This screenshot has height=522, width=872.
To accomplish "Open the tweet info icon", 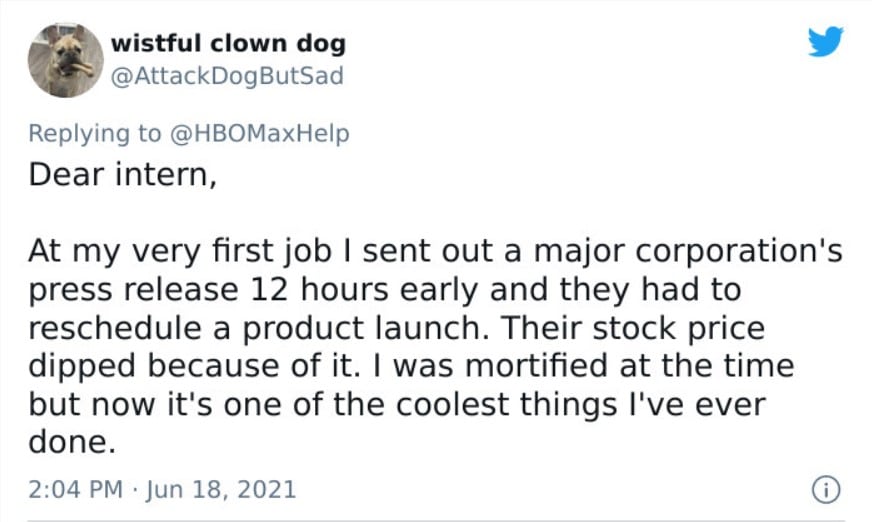I will click(826, 489).
